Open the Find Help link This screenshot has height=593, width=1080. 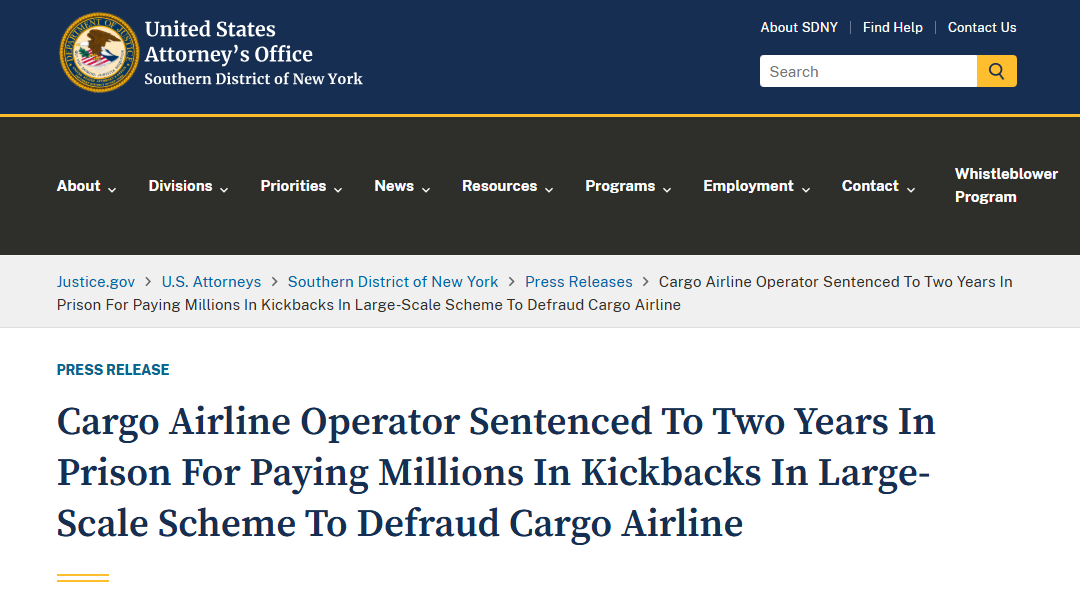coord(893,28)
